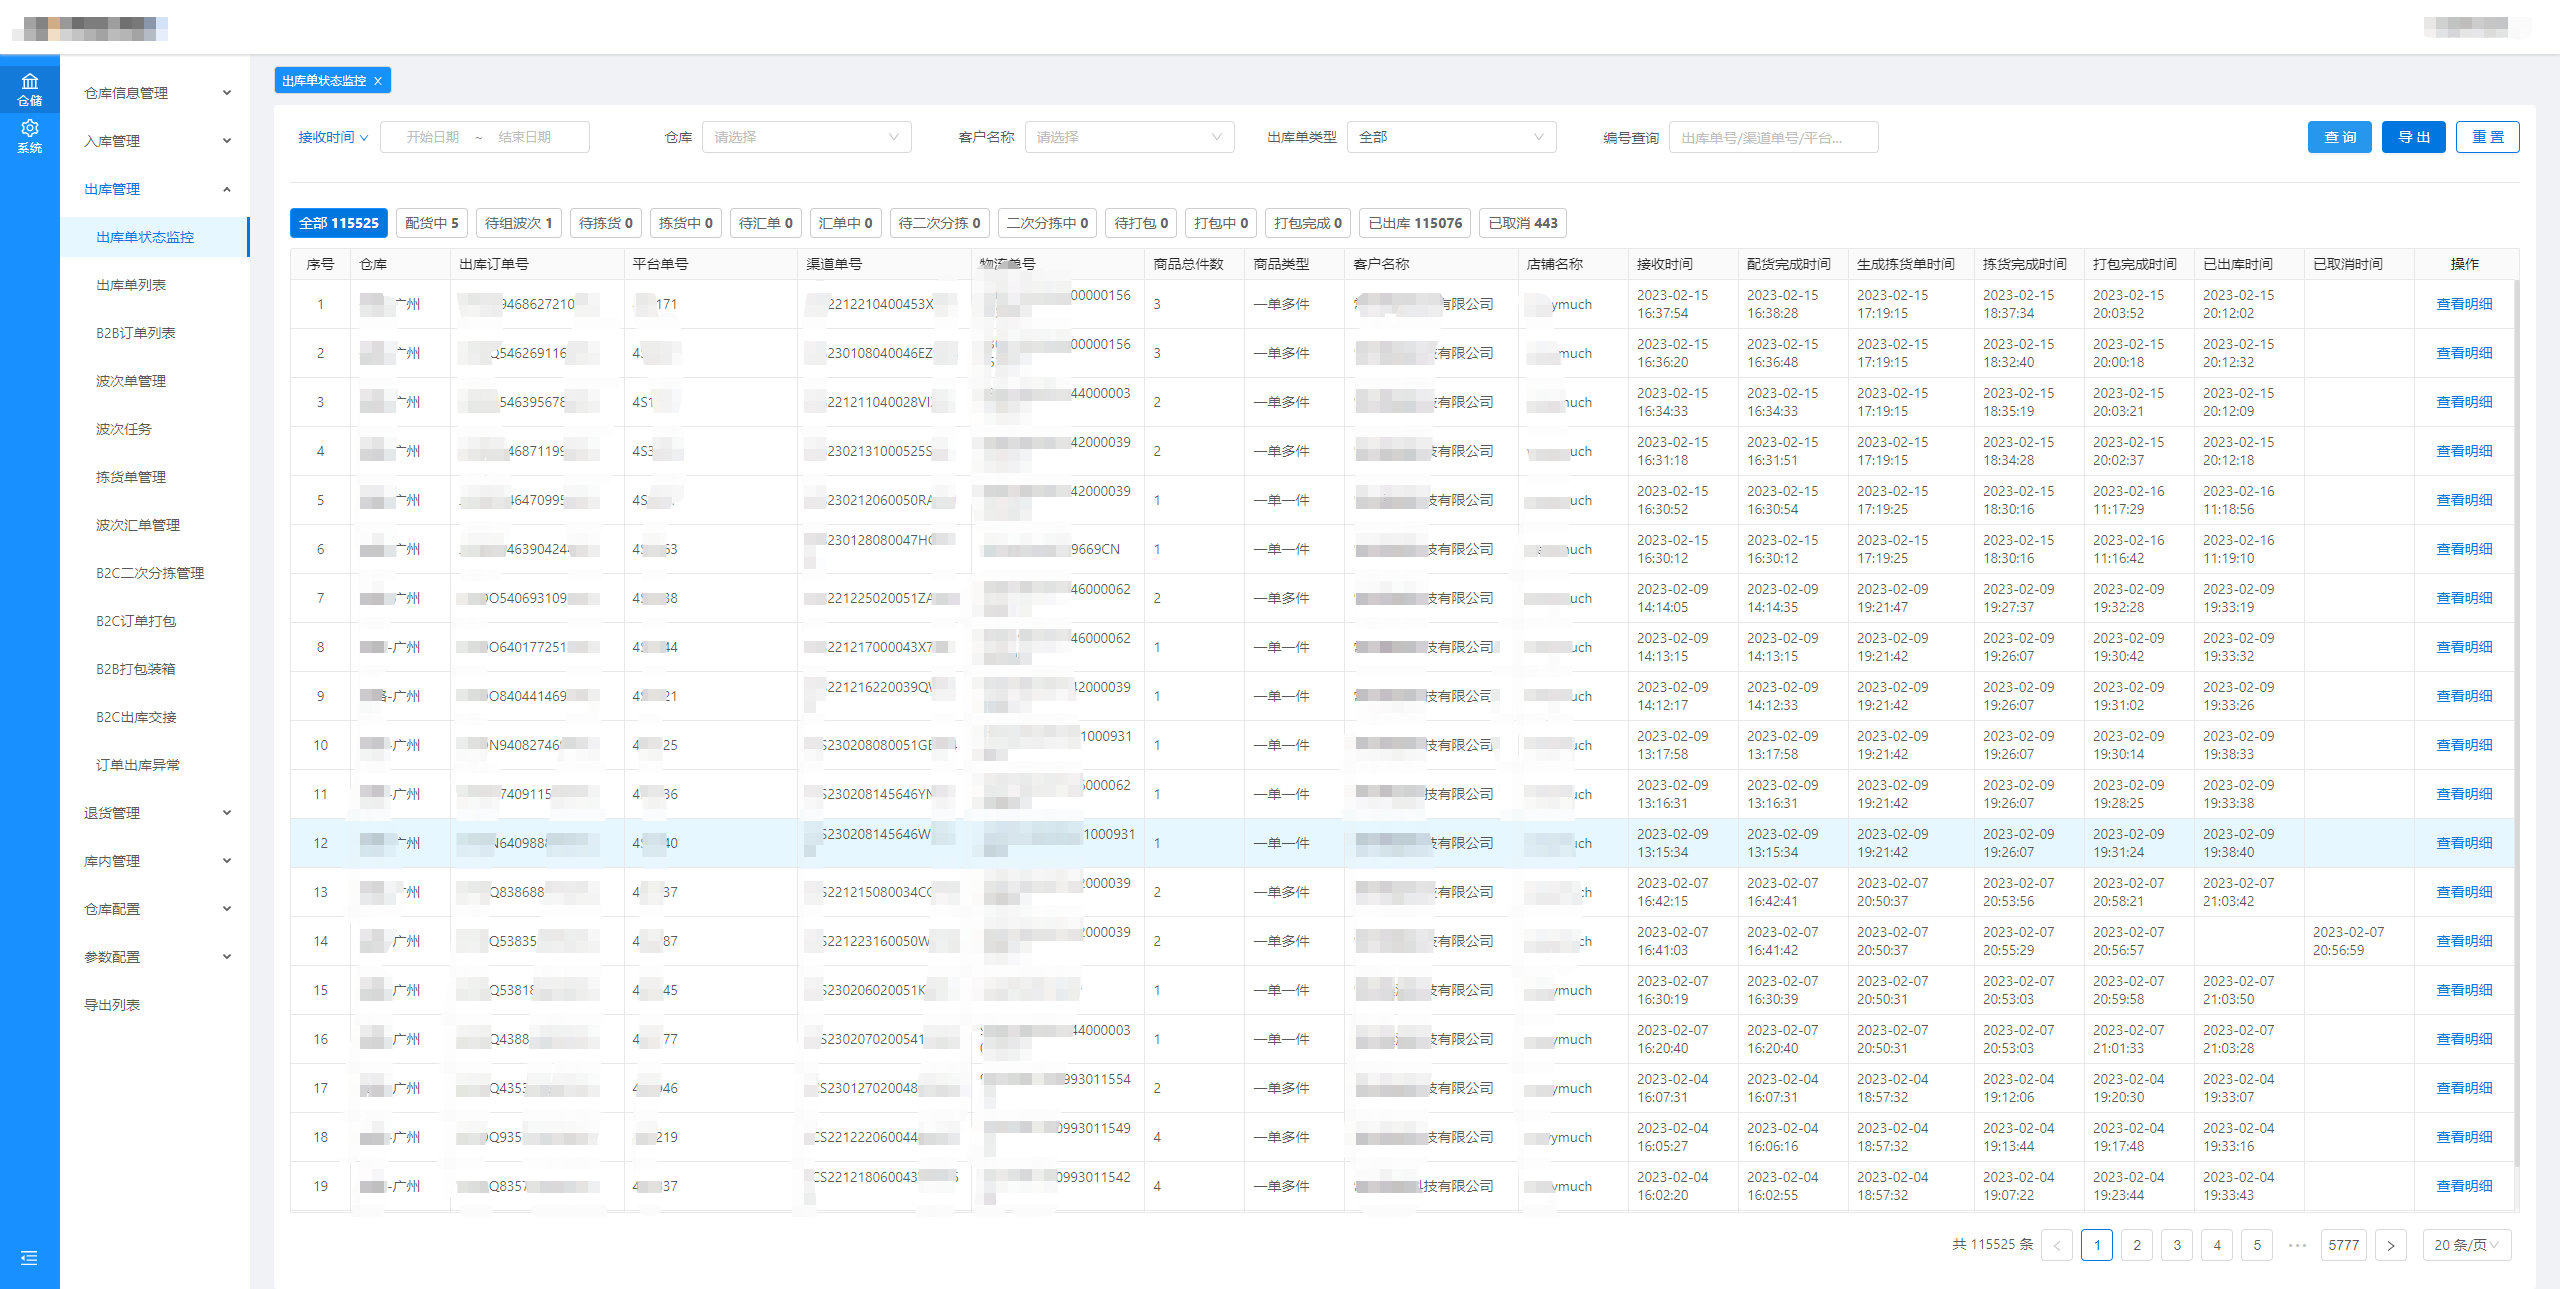Expand 退货管理 menu
Screen dimensions: 2560x1289
coord(155,813)
